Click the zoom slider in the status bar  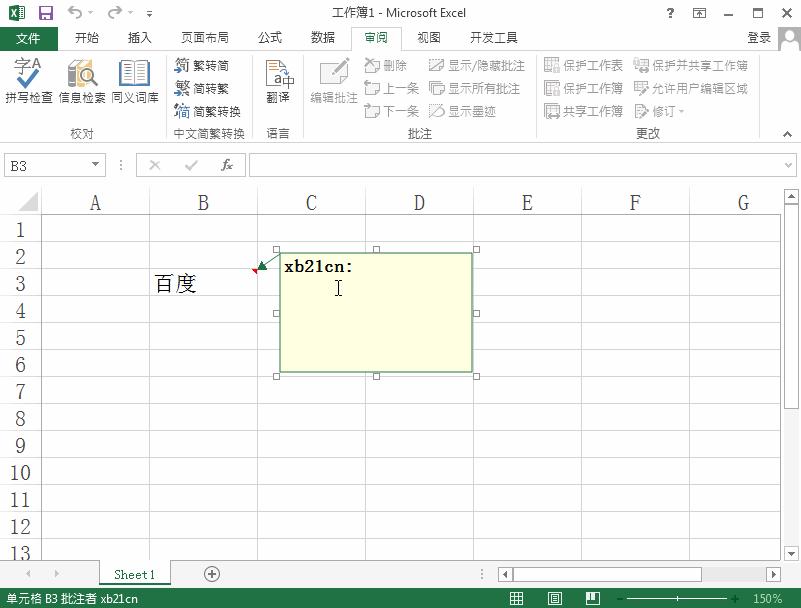coord(677,598)
